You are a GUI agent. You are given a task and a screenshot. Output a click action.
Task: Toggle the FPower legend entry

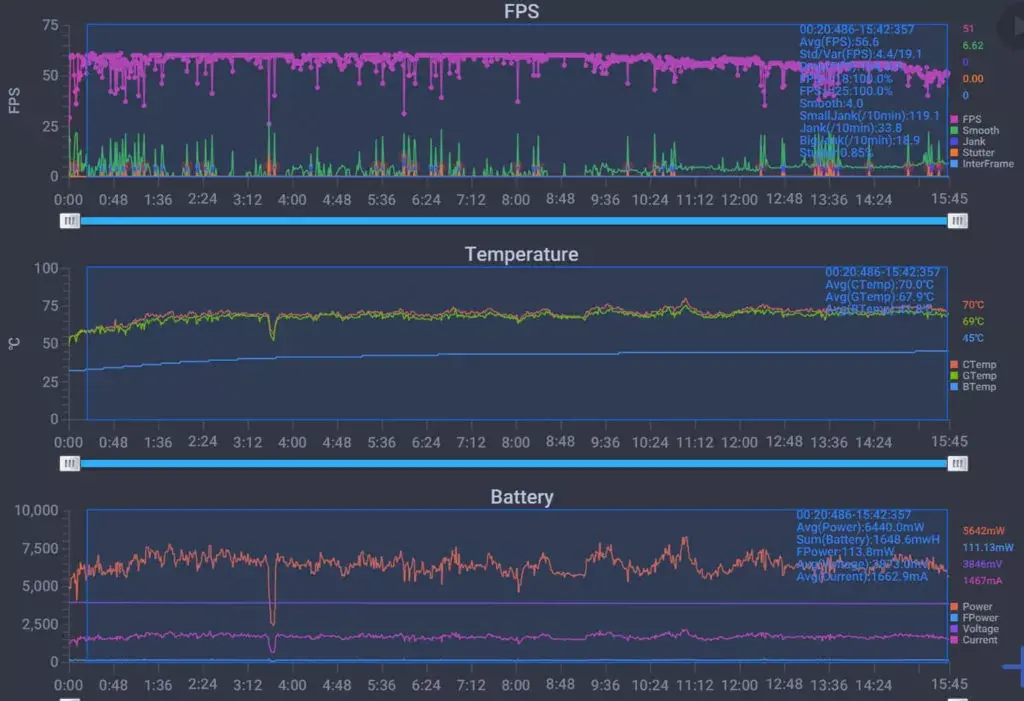[974, 617]
